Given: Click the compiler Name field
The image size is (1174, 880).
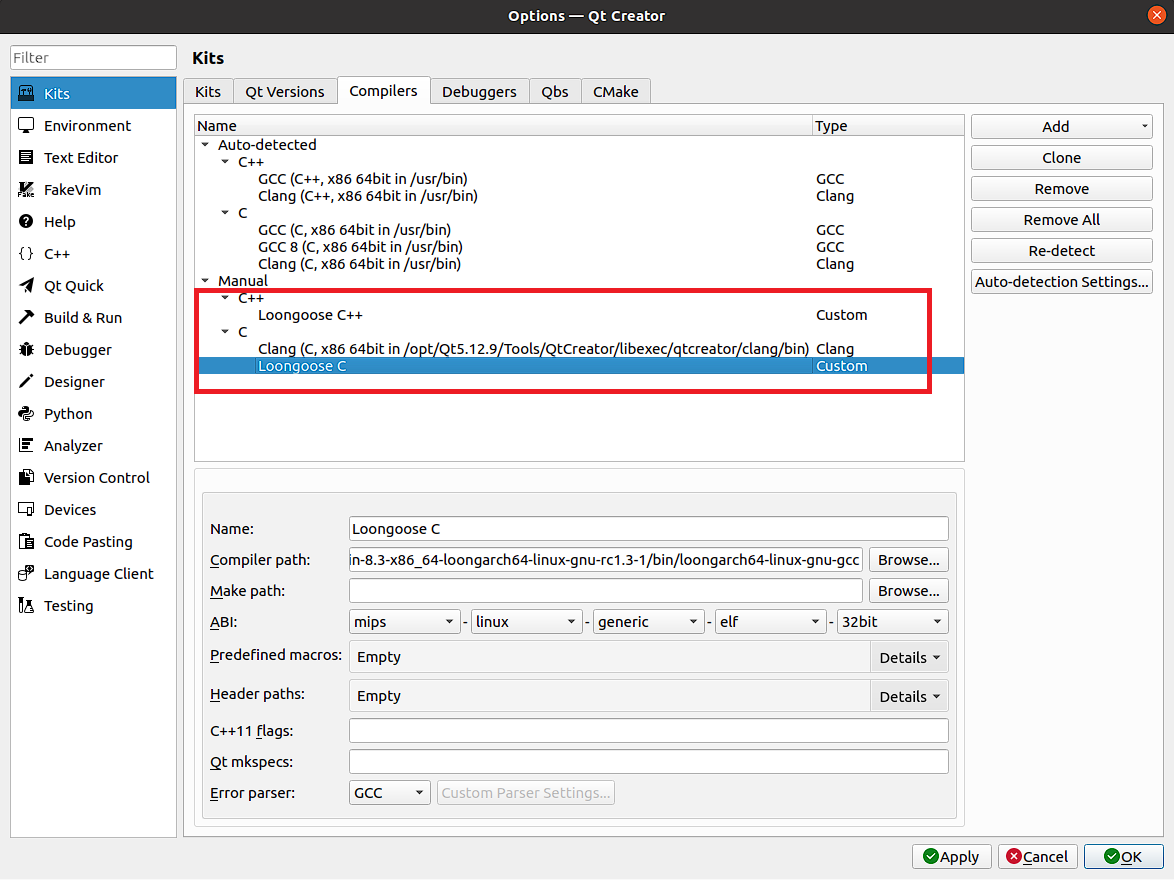Looking at the screenshot, I should (x=648, y=529).
